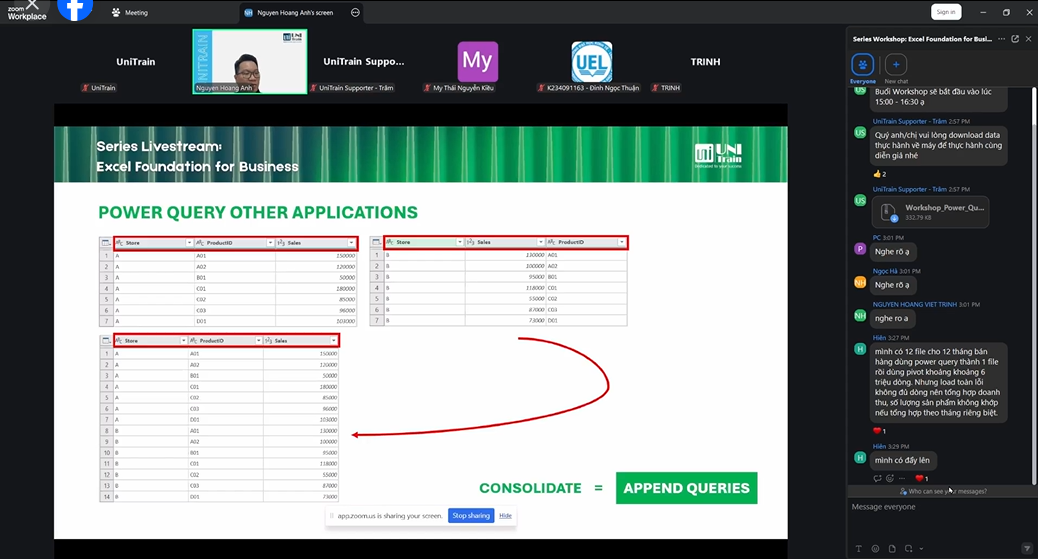Viewport: 1038px width, 559px height.
Task: Hide the screen sharing notification
Action: pyautogui.click(x=505, y=515)
